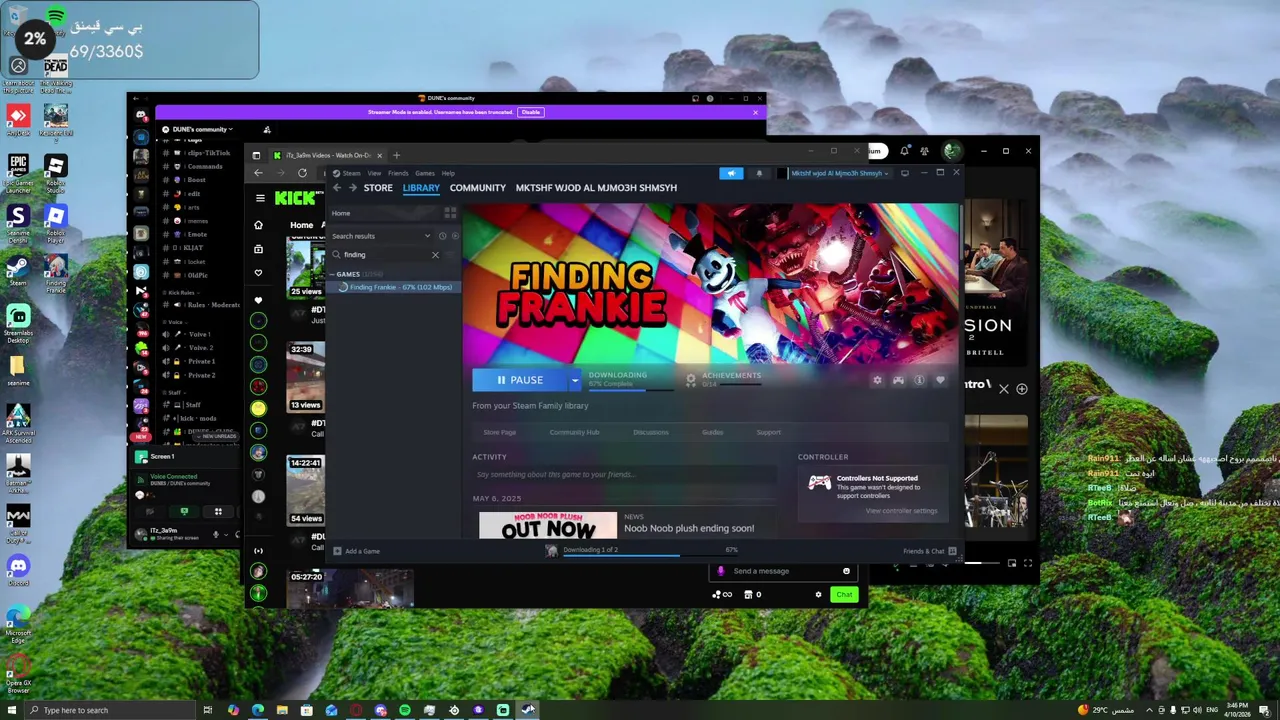Open the MKTSHF WJOD AL MJMO3H SHMSYH profile tab
The width and height of the screenshot is (1280, 720).
596,188
